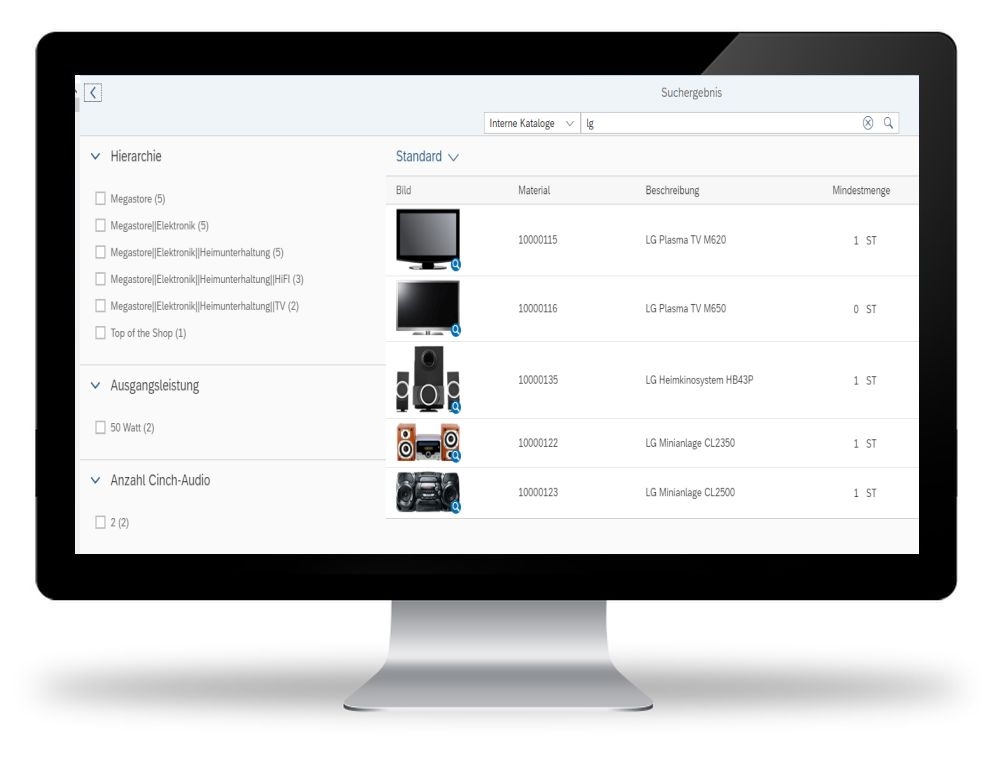Open the Interne Kataloge dropdown

[x=532, y=123]
